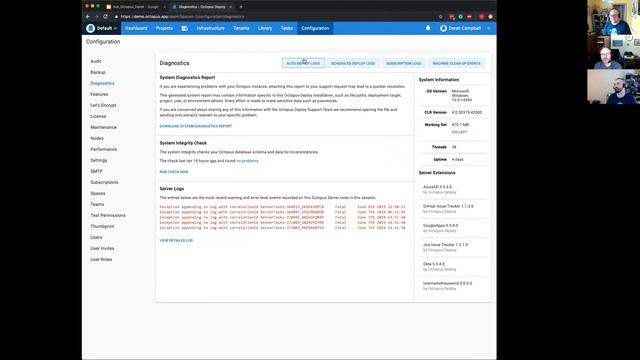Screen dimensions: 640x360
Task: Click Scheduled Deploy Logs button
Action: 353,63
